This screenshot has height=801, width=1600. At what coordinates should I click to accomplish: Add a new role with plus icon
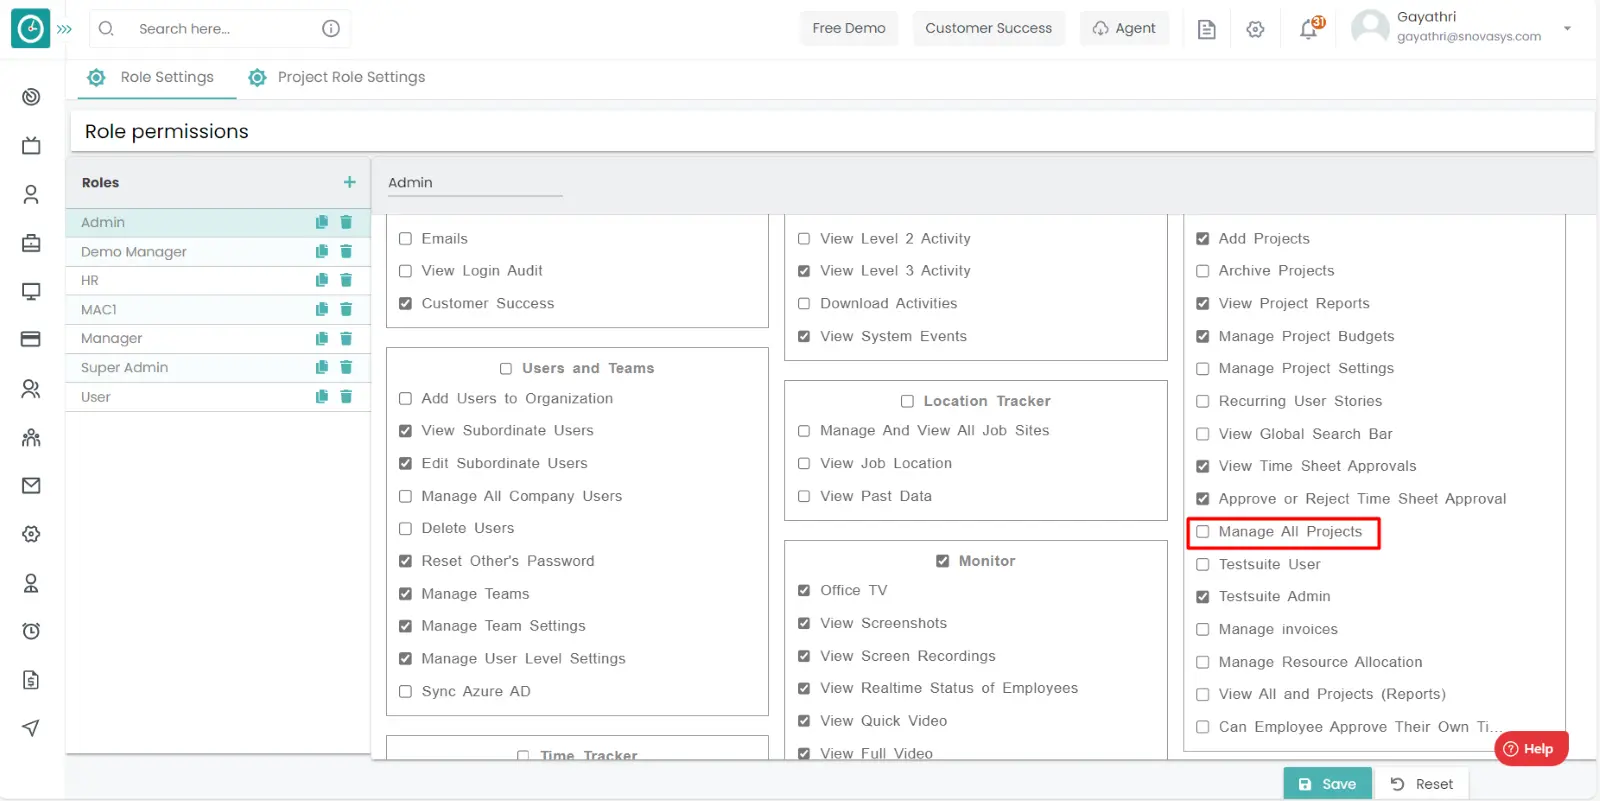point(349,182)
